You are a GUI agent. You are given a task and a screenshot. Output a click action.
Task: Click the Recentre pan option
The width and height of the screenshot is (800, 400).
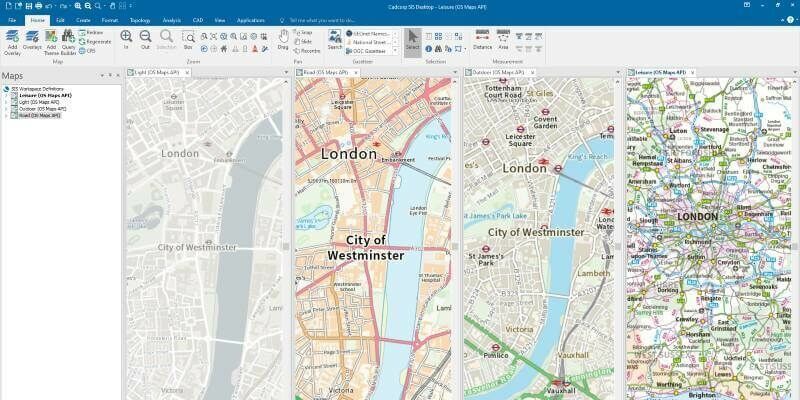click(307, 51)
